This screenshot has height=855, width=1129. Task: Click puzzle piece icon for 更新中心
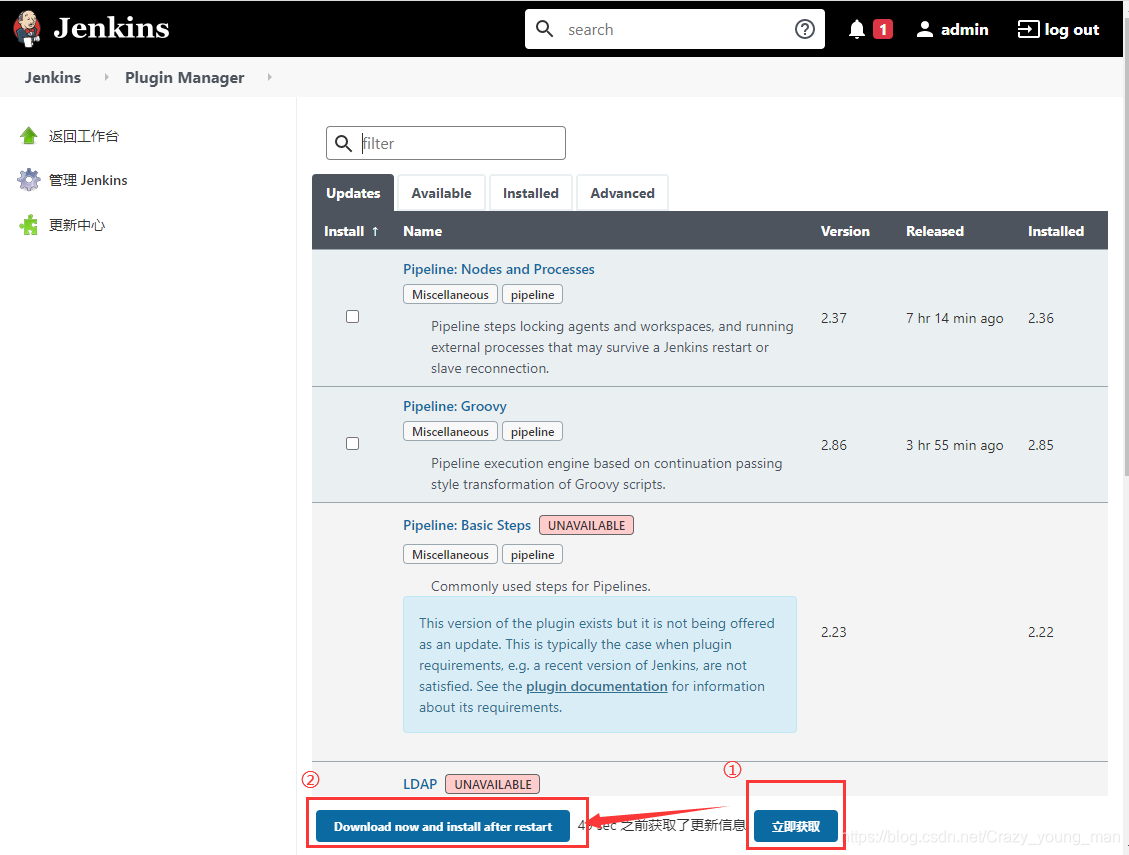click(29, 225)
